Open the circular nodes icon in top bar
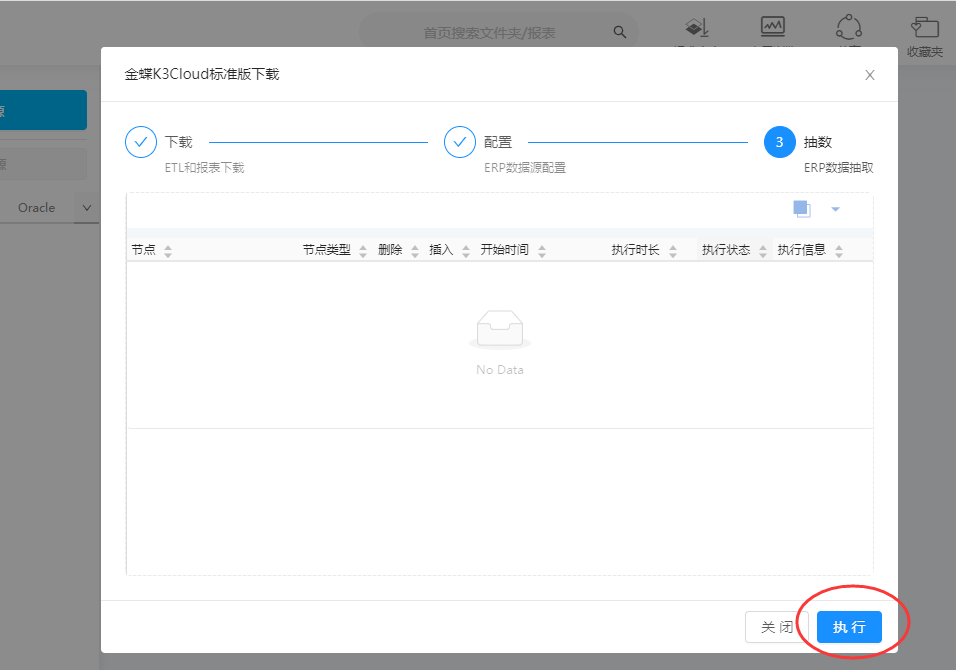 tap(849, 27)
